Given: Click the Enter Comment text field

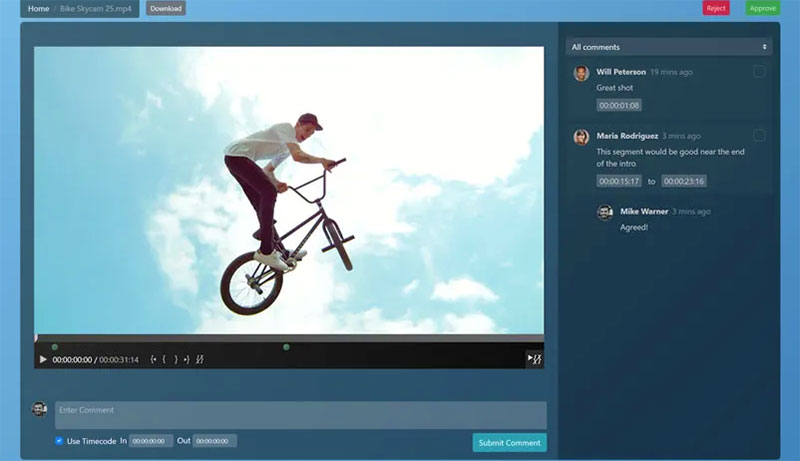Looking at the screenshot, I should click(x=300, y=415).
